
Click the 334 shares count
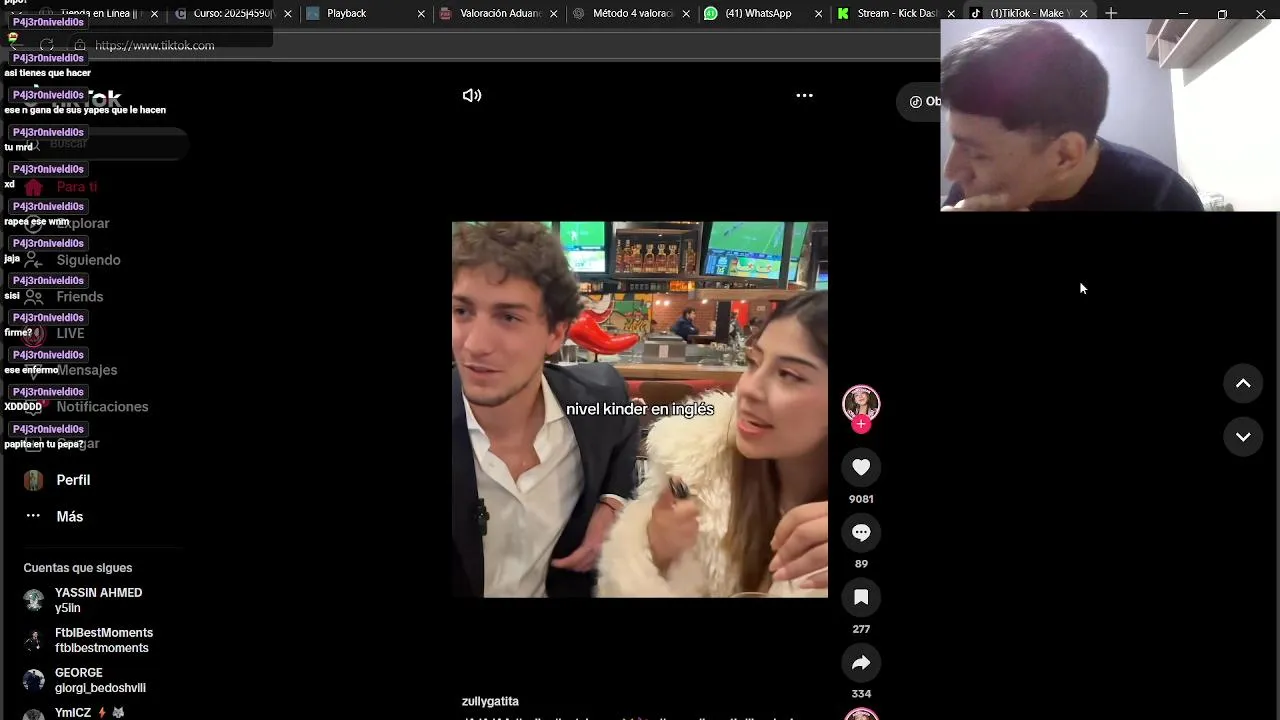click(x=861, y=694)
